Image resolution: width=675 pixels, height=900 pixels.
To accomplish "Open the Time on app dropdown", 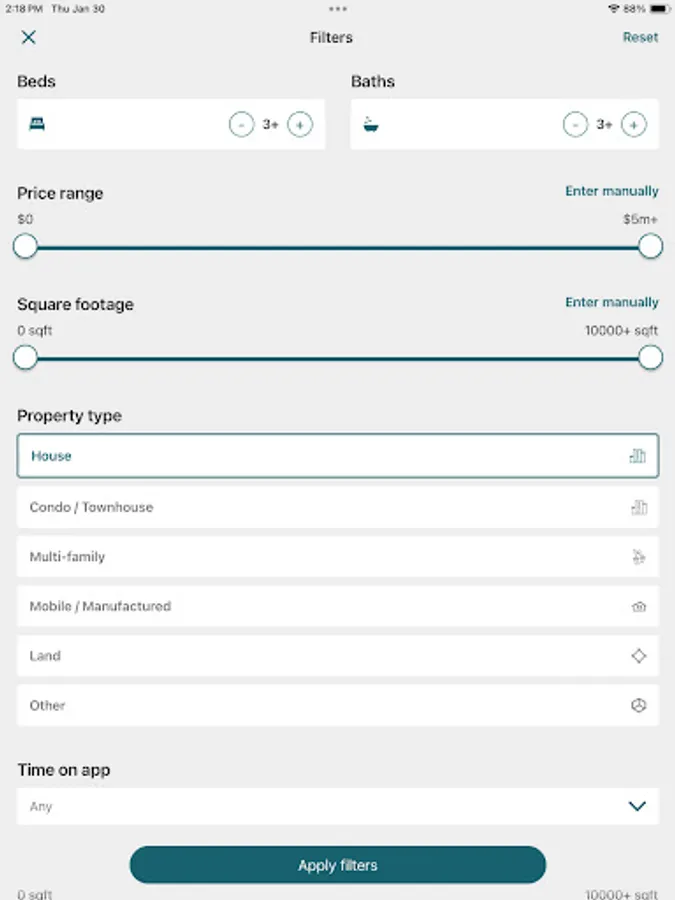I will click(337, 806).
